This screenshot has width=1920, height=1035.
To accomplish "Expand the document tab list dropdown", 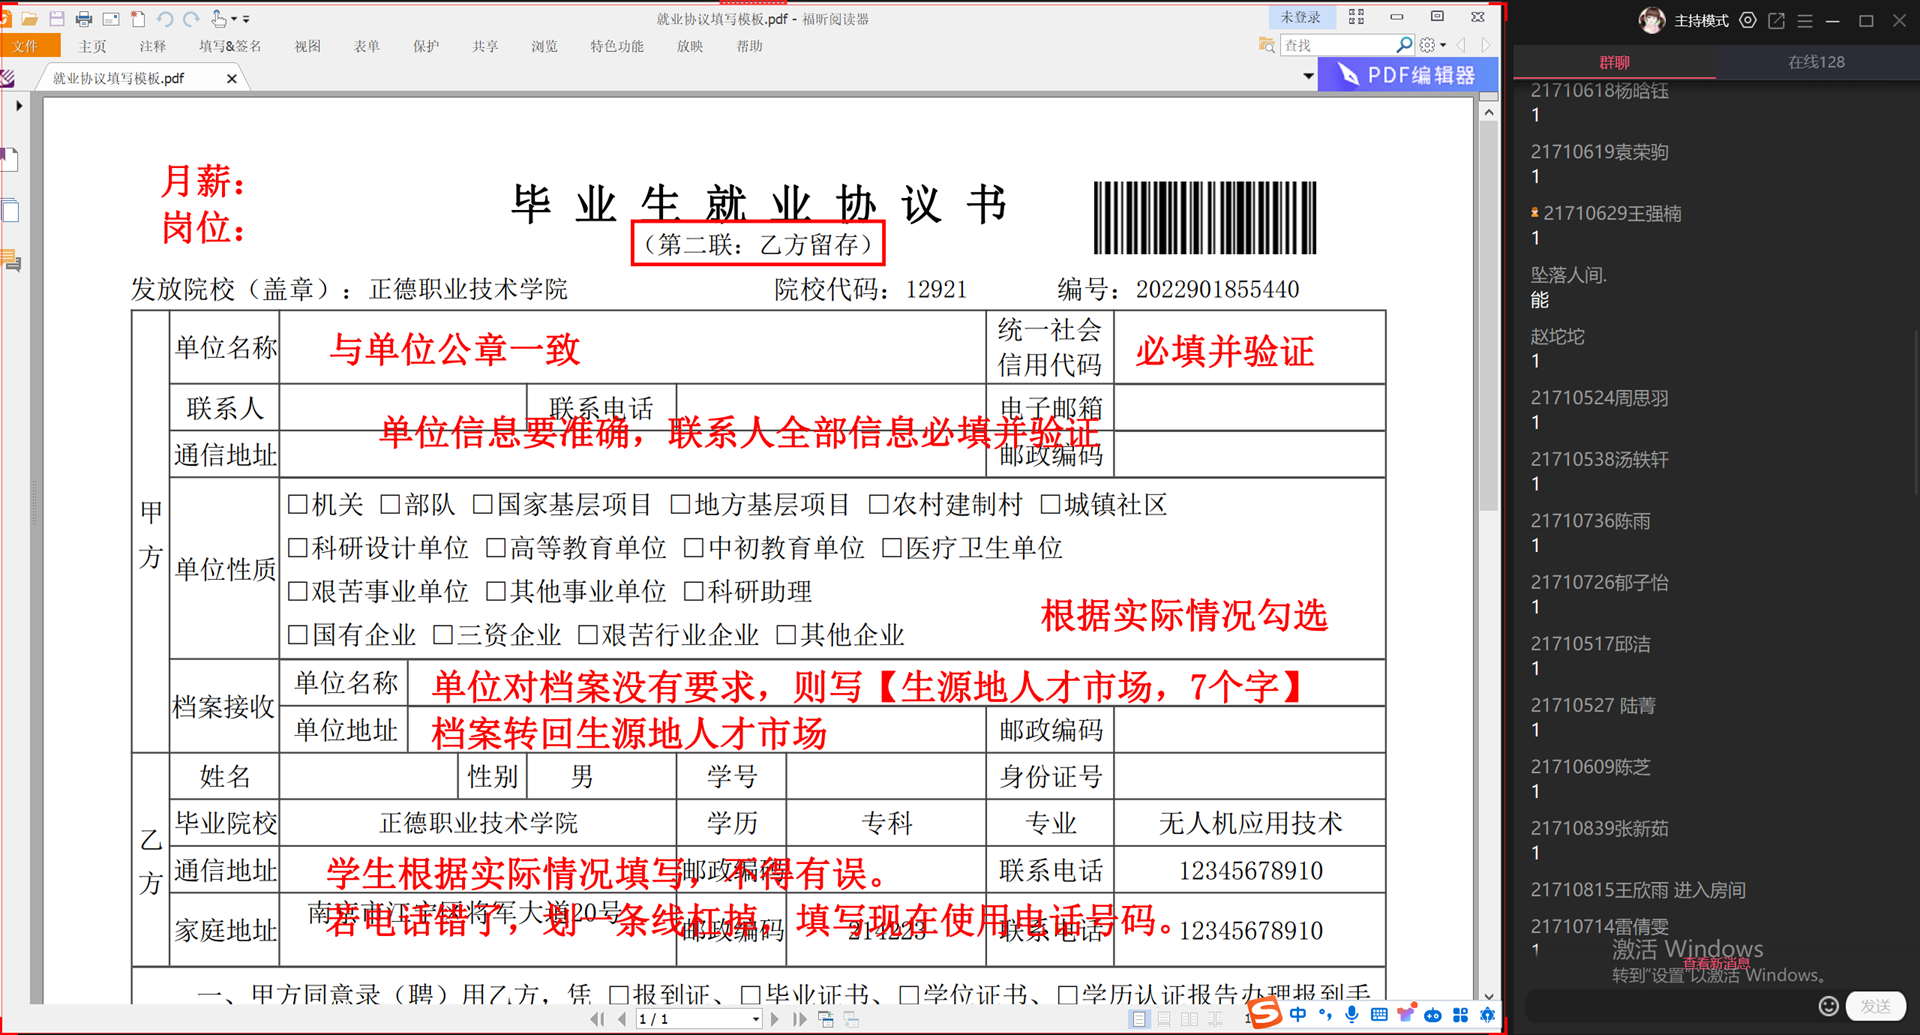I will [1307, 76].
